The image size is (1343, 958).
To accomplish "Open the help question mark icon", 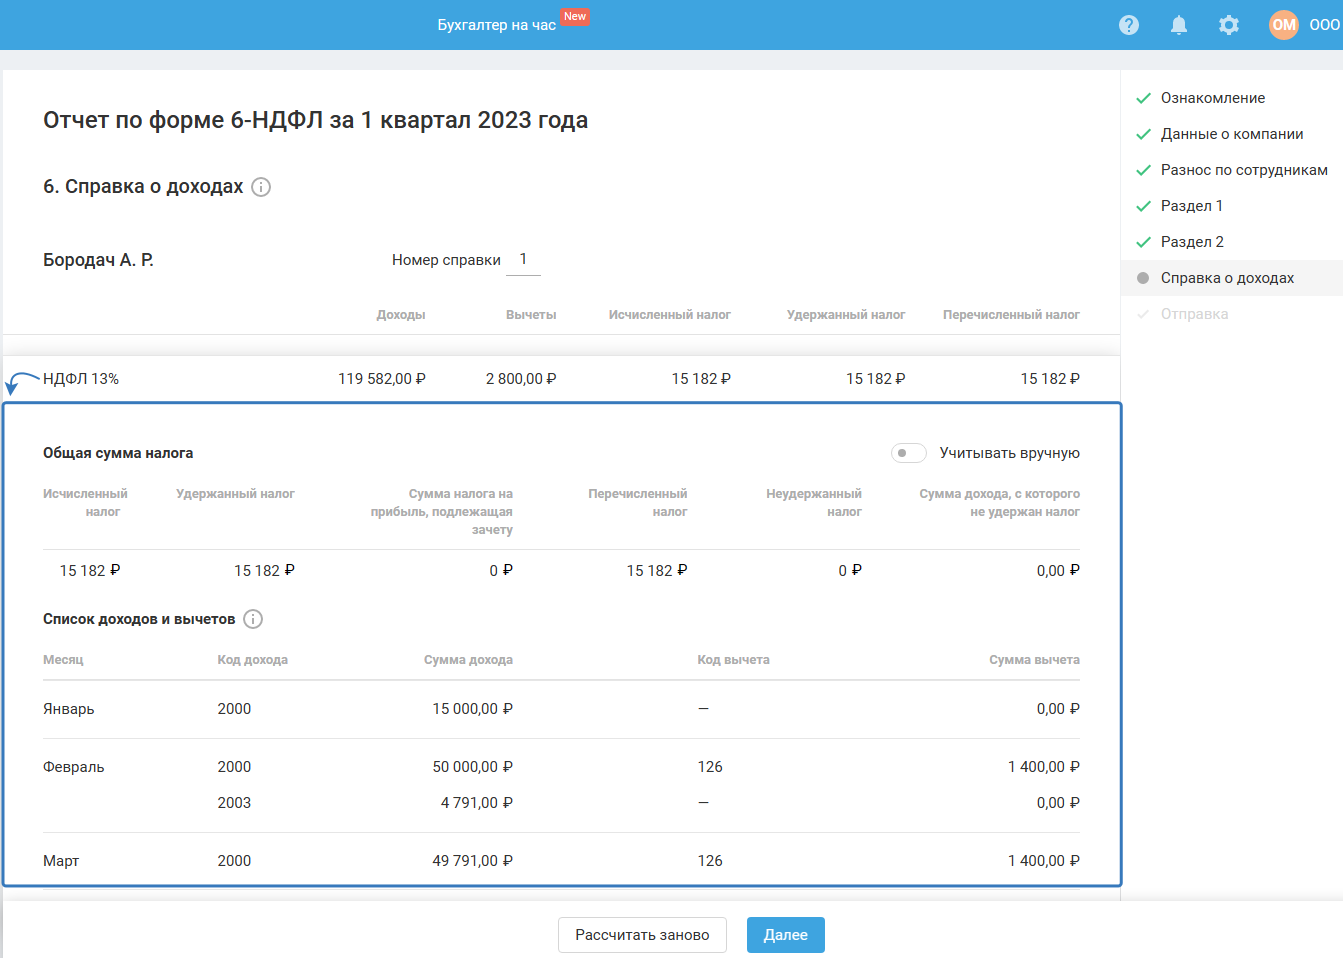I will click(x=1129, y=25).
